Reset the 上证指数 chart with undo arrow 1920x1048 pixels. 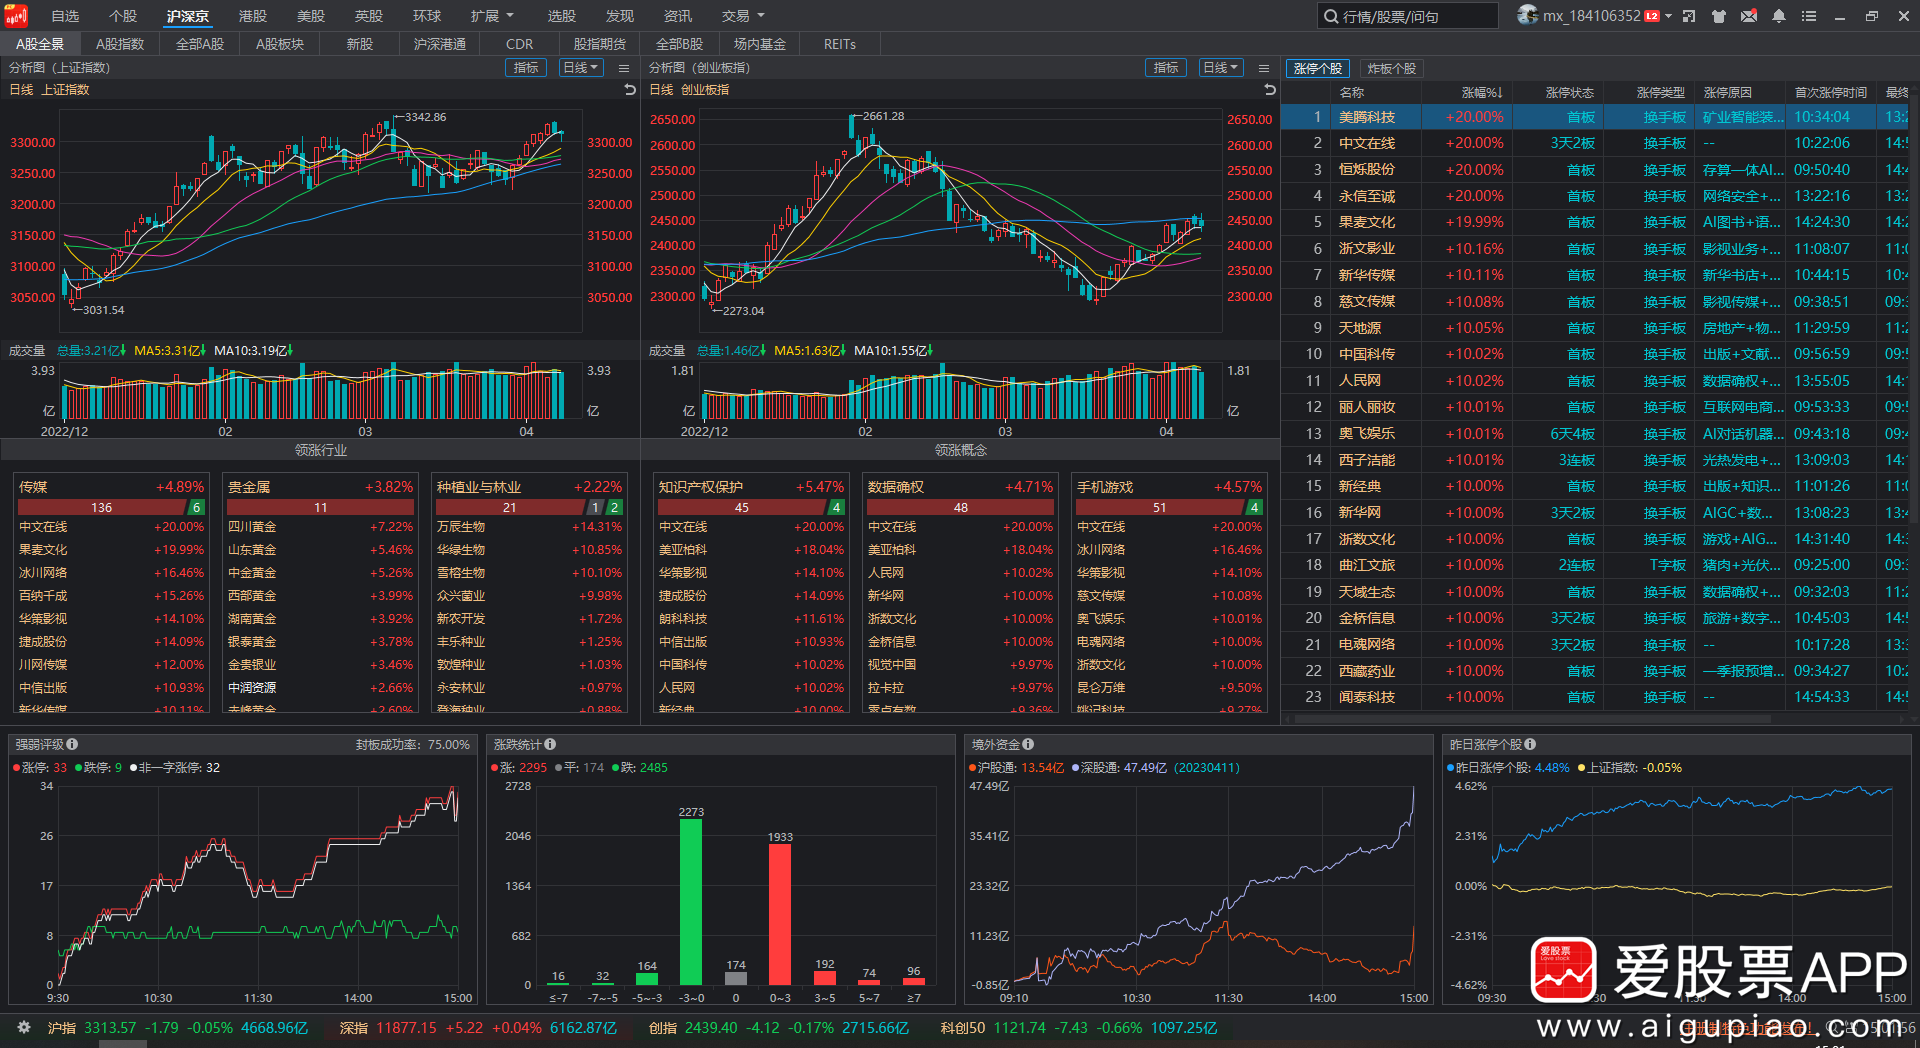coord(630,90)
